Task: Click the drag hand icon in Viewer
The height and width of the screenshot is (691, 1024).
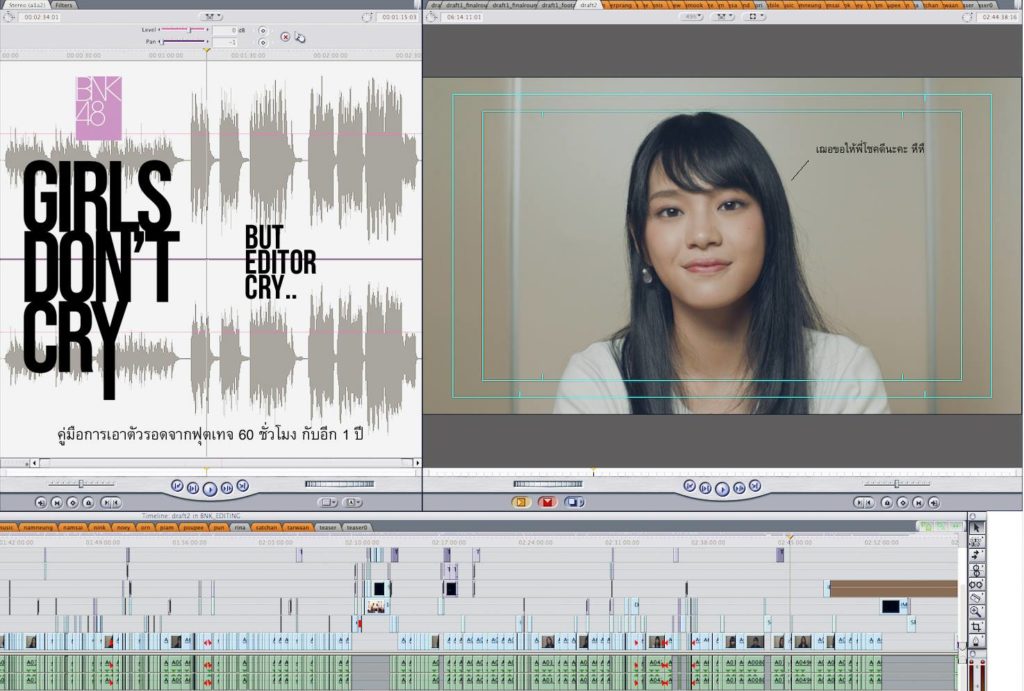Action: [x=300, y=37]
